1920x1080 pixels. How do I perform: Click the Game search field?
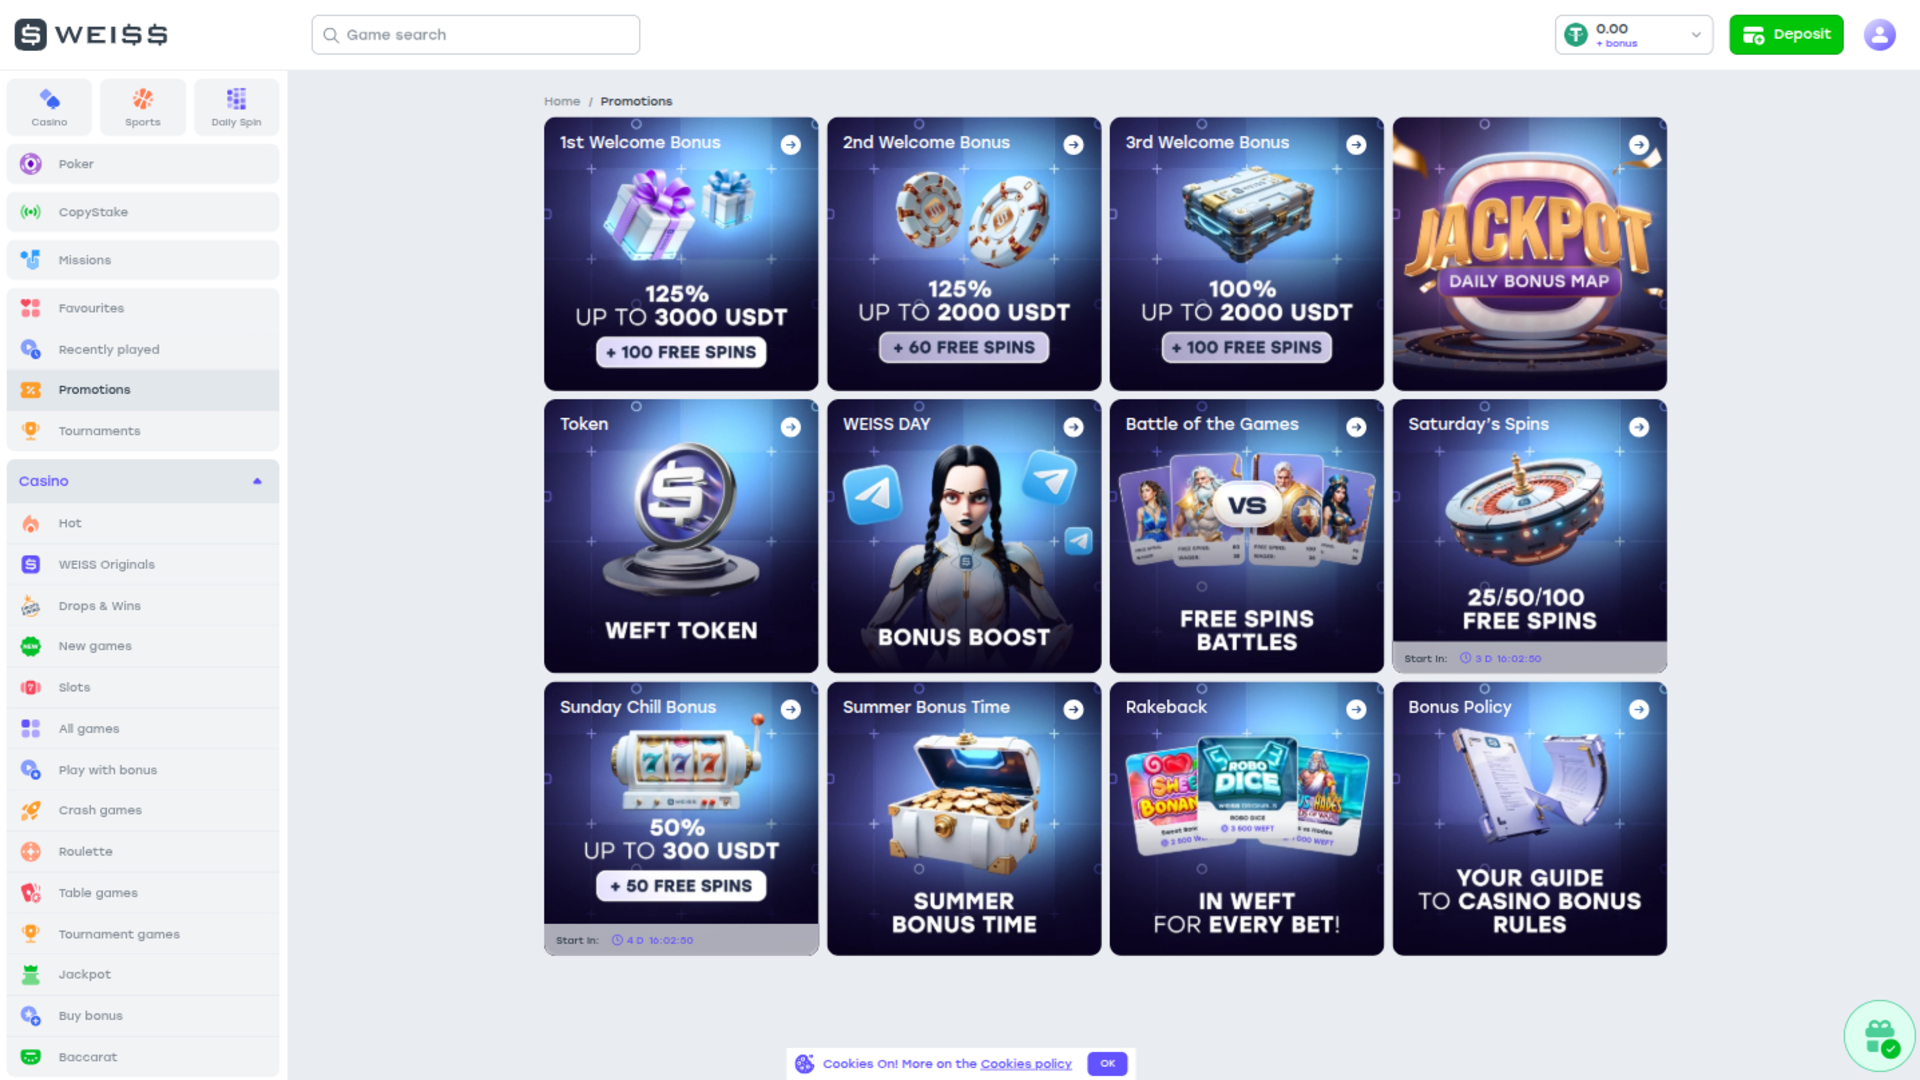[x=475, y=35]
